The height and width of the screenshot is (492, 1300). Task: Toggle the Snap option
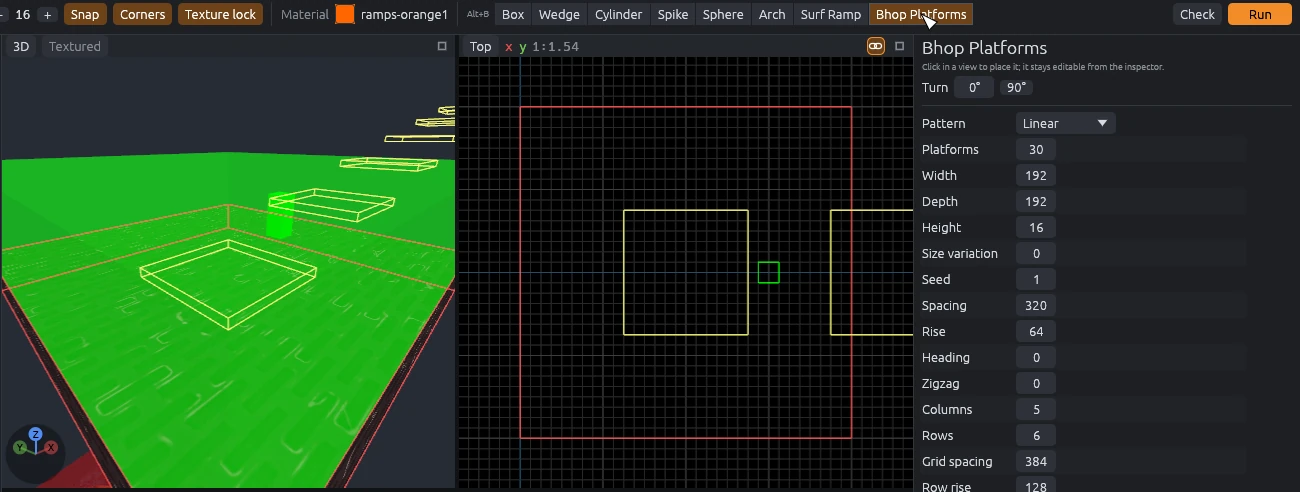[x=85, y=14]
